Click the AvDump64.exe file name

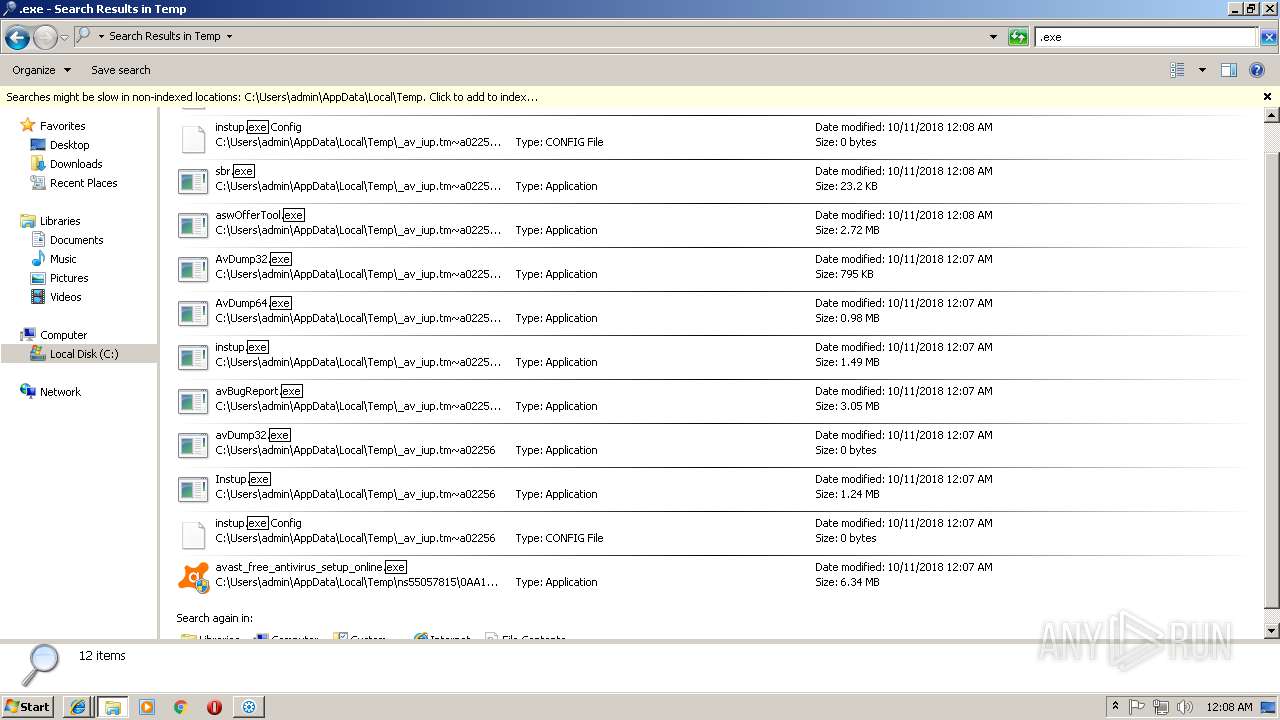tap(253, 303)
